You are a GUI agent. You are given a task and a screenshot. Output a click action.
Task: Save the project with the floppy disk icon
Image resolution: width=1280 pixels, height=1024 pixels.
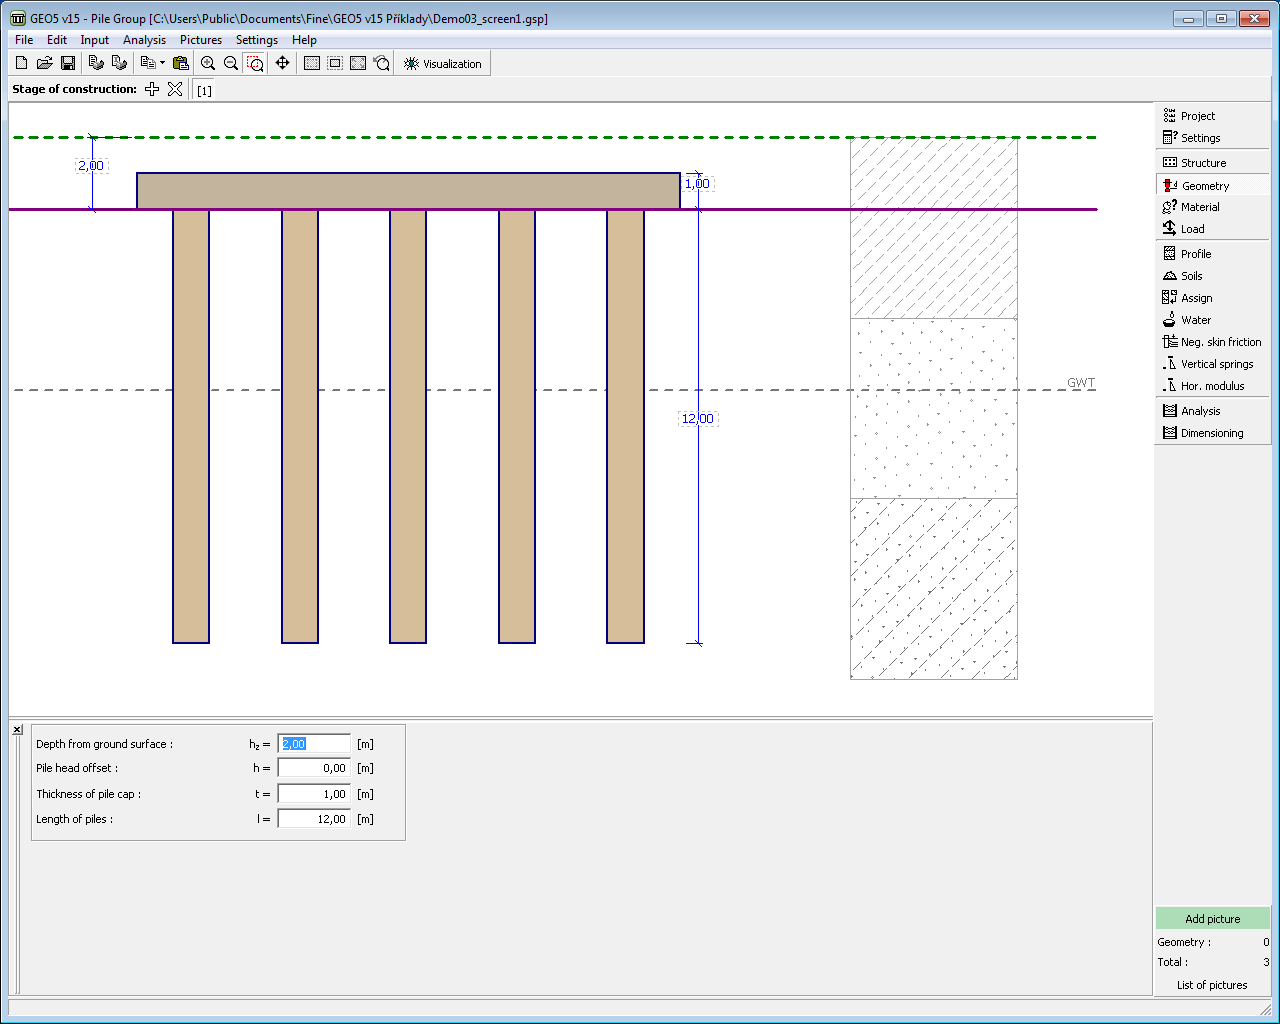pyautogui.click(x=68, y=63)
